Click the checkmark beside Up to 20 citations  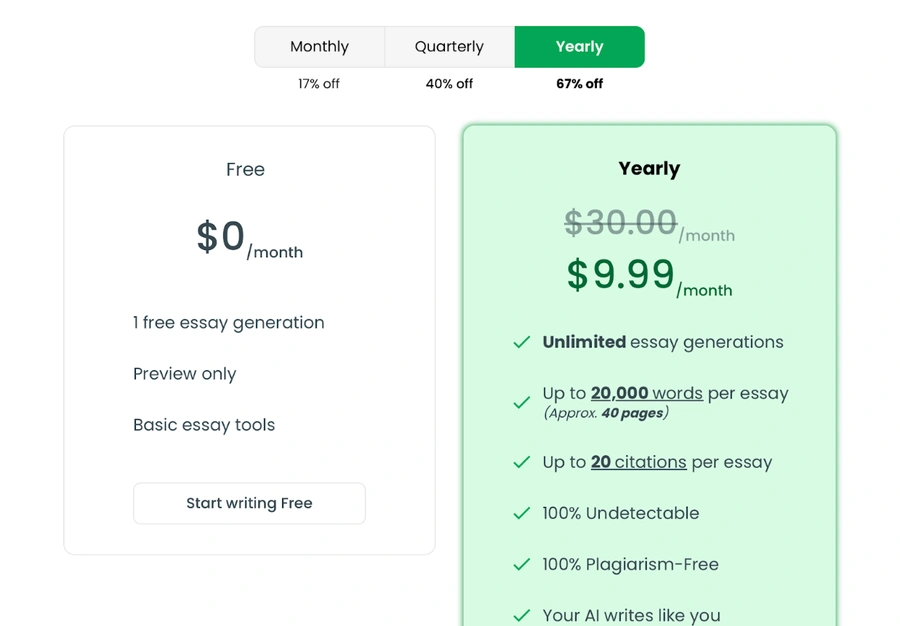521,462
